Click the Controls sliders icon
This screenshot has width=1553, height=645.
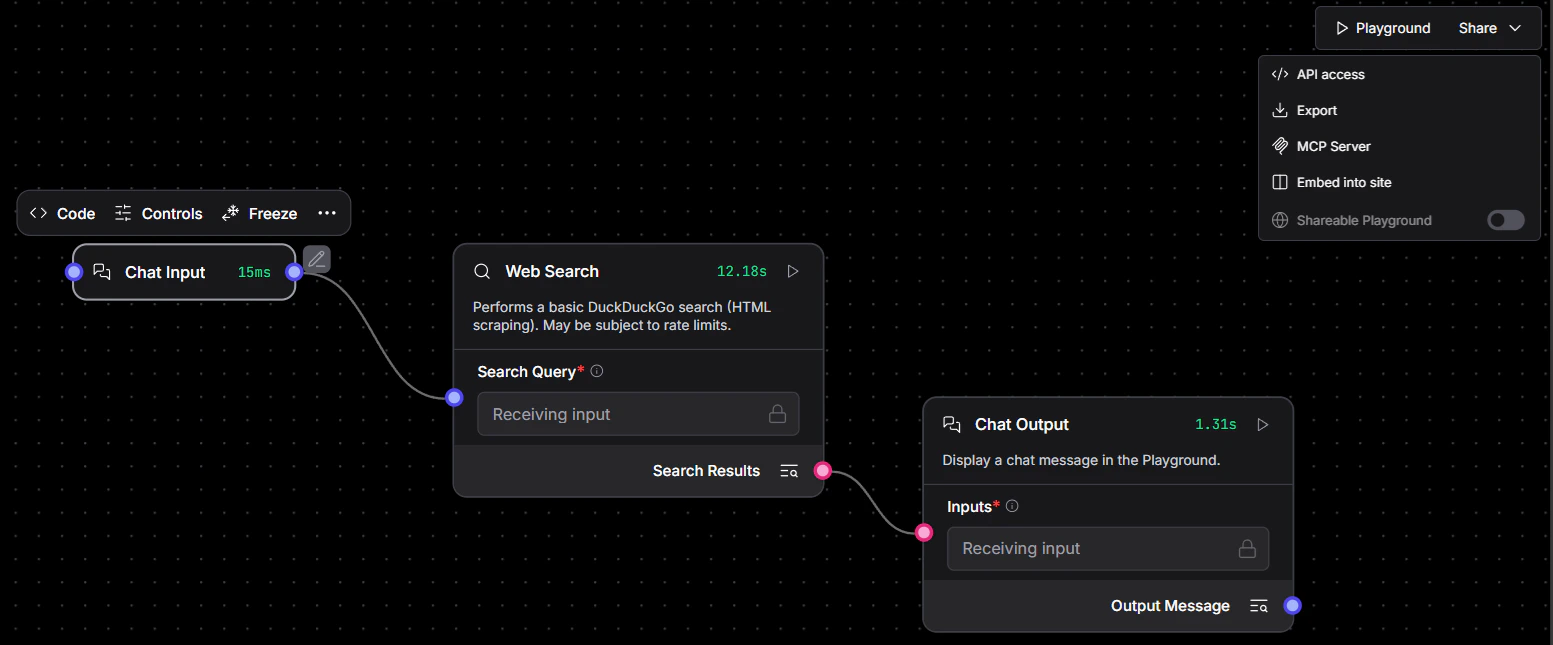coord(122,212)
